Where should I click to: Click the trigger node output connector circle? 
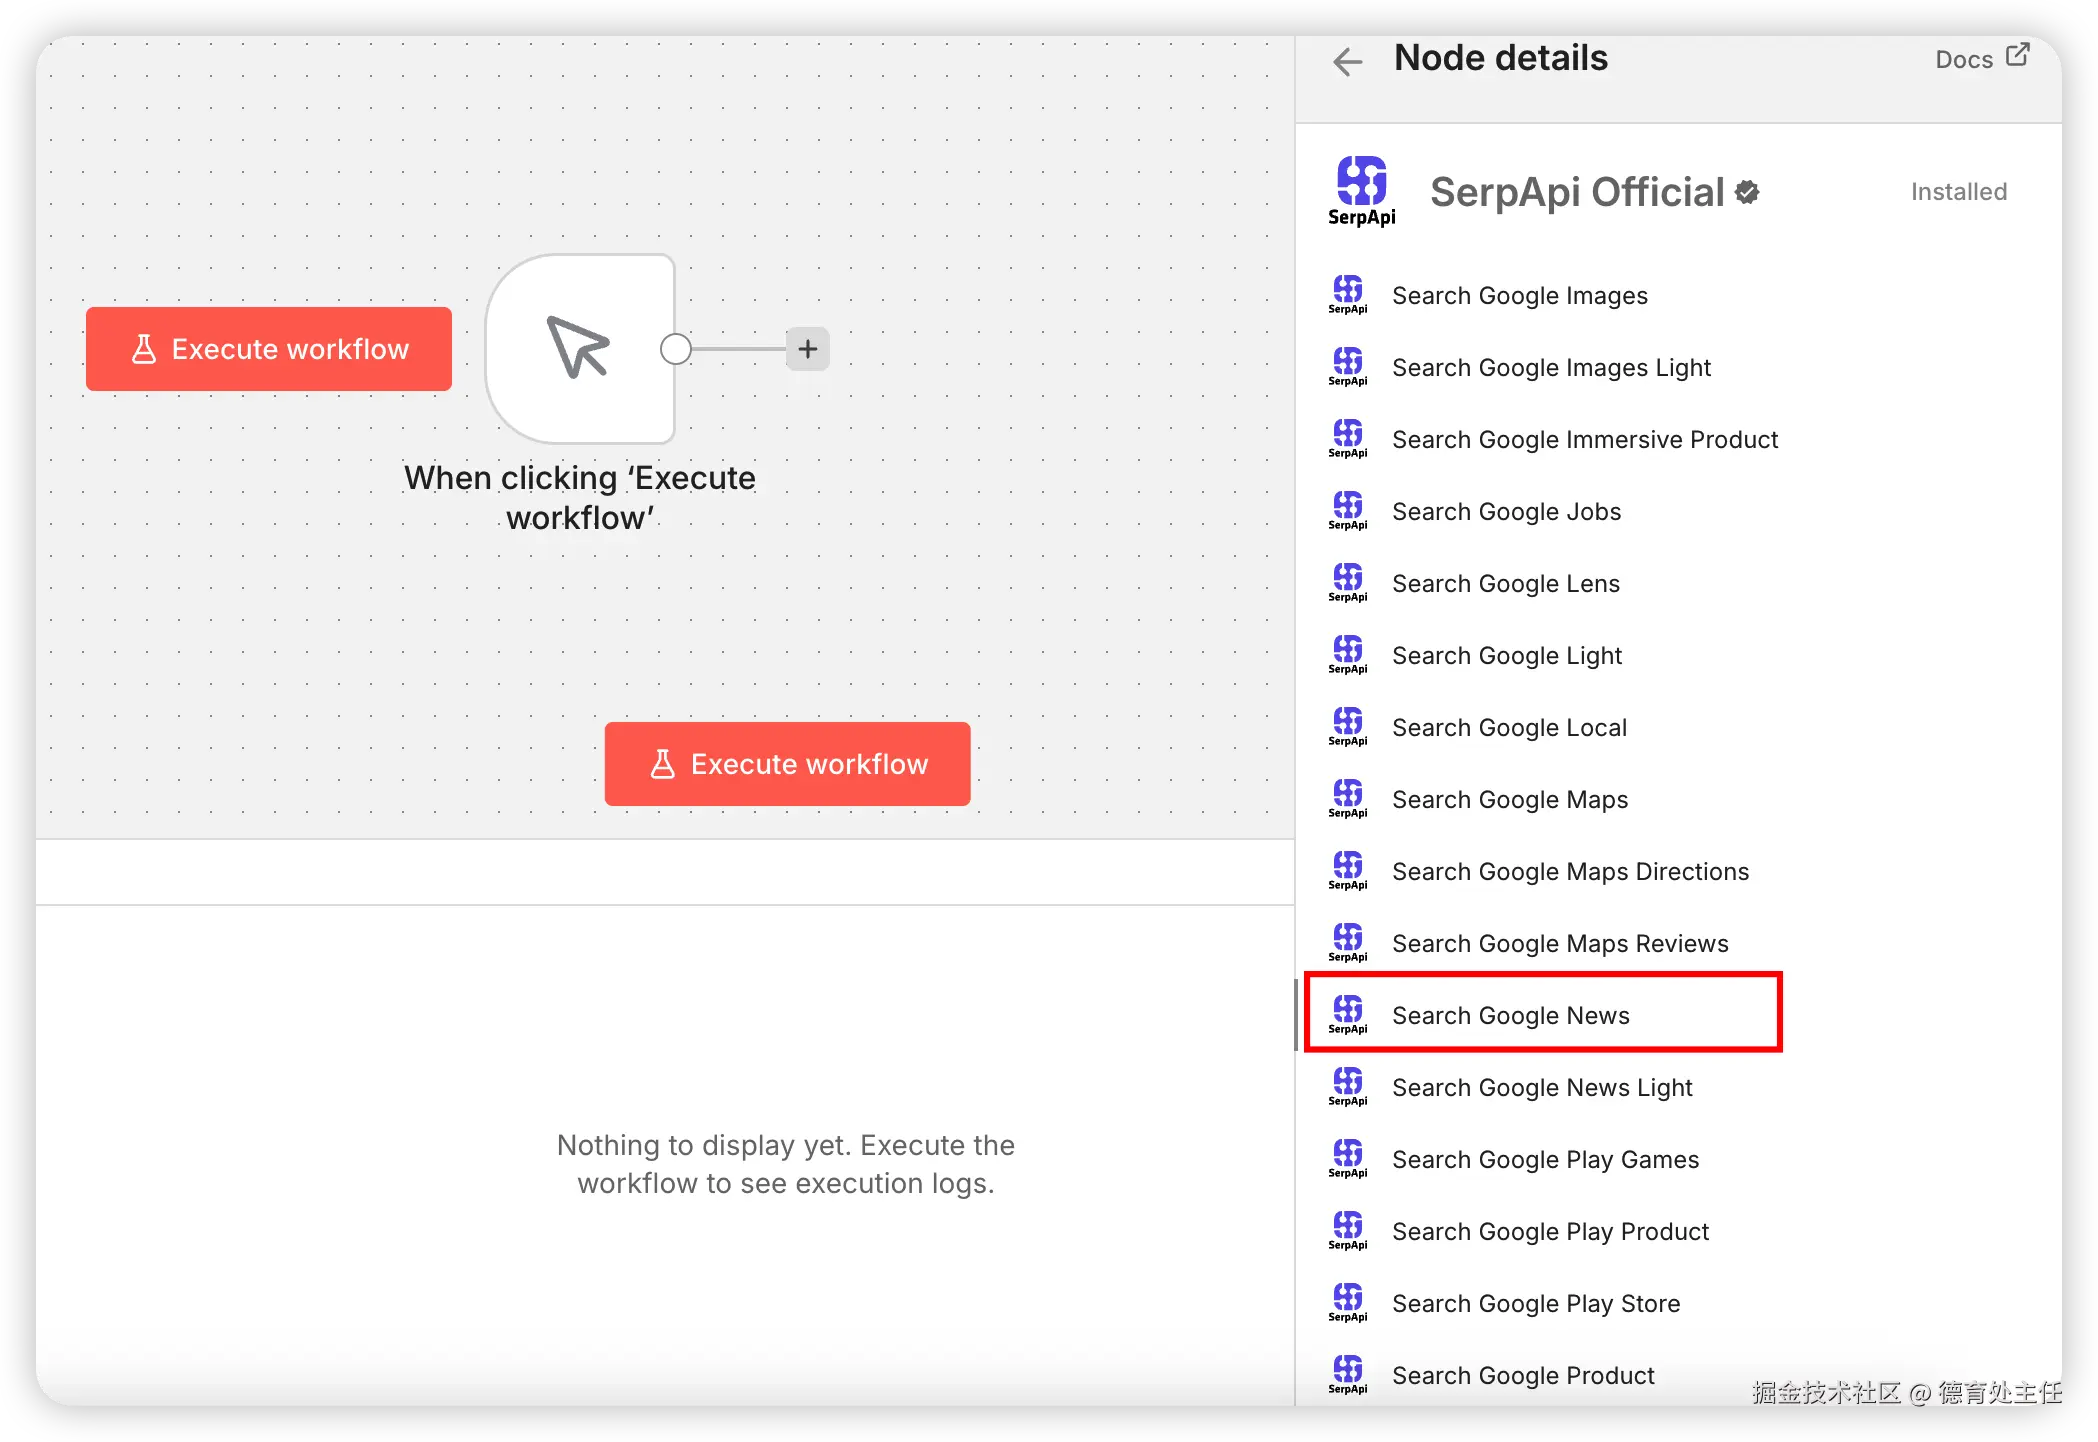(x=676, y=349)
